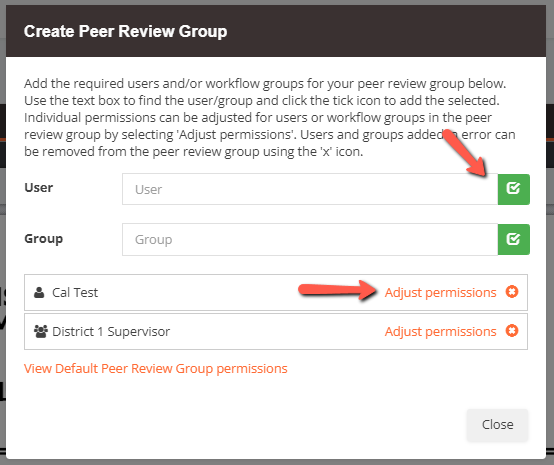View Default Peer Review Group permissions
This screenshot has height=465, width=554.
pyautogui.click(x=156, y=369)
